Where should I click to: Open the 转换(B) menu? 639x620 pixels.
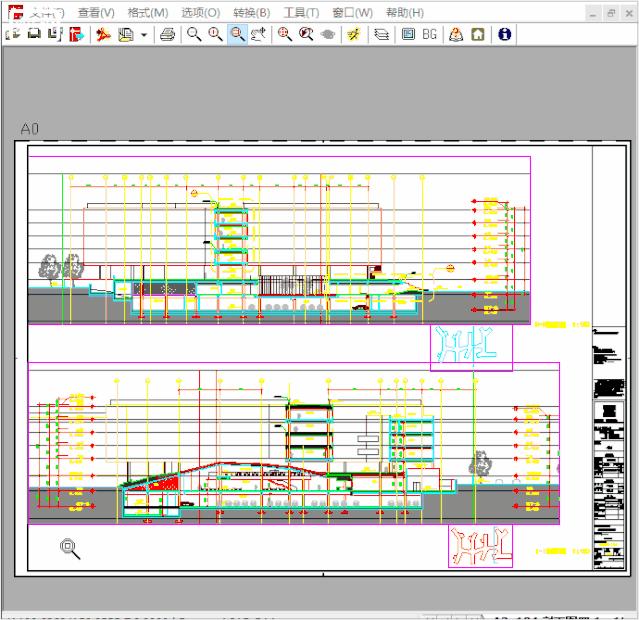(251, 13)
